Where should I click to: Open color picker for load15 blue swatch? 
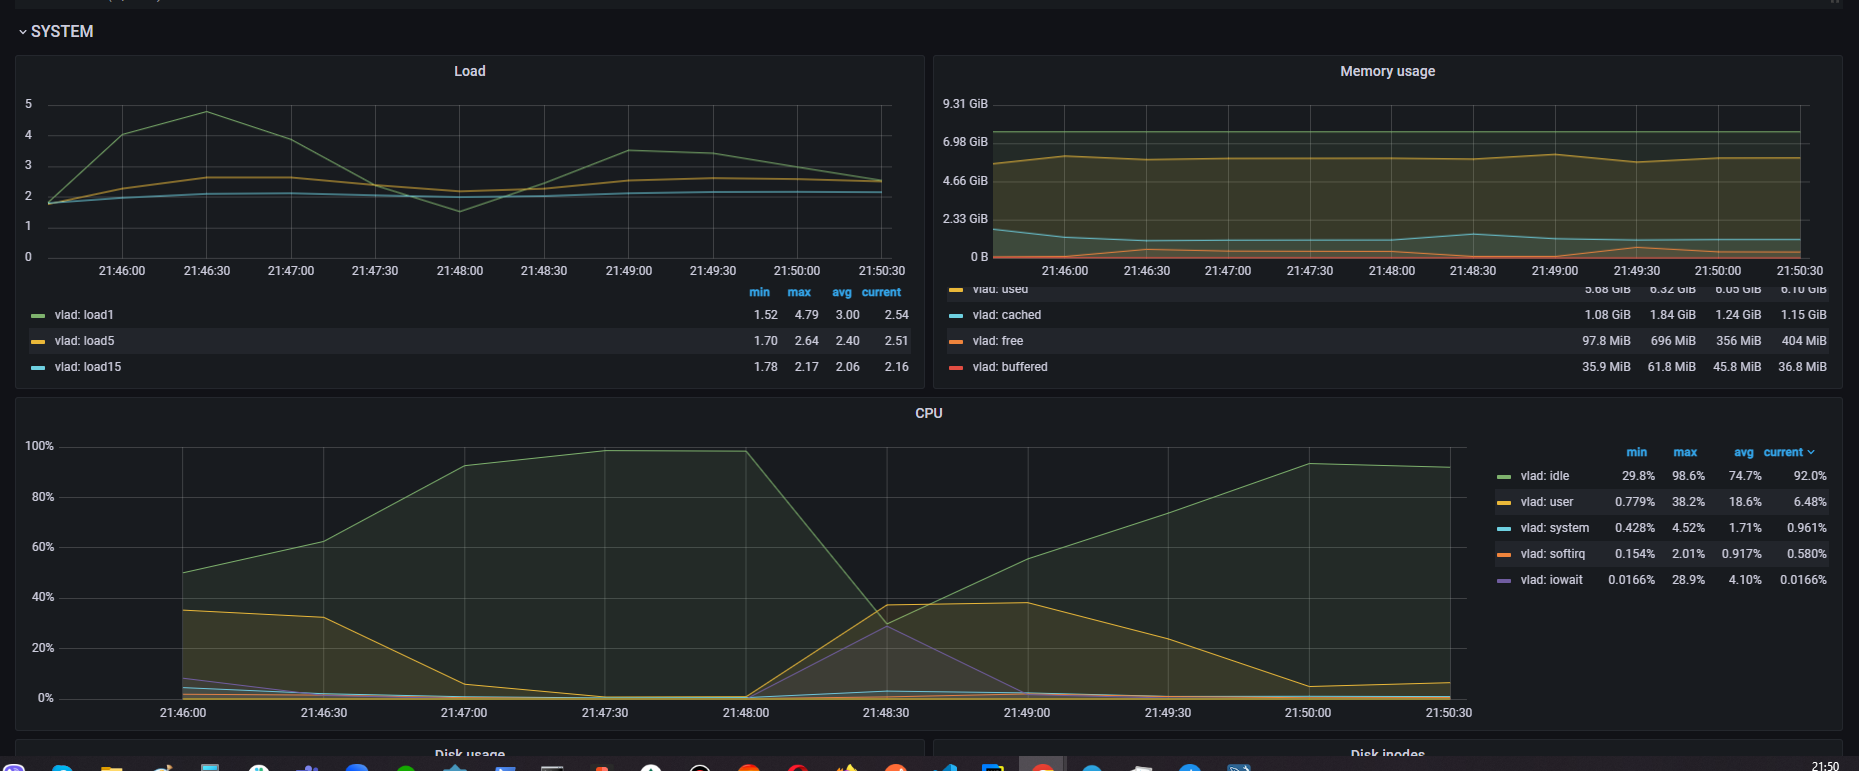point(38,368)
